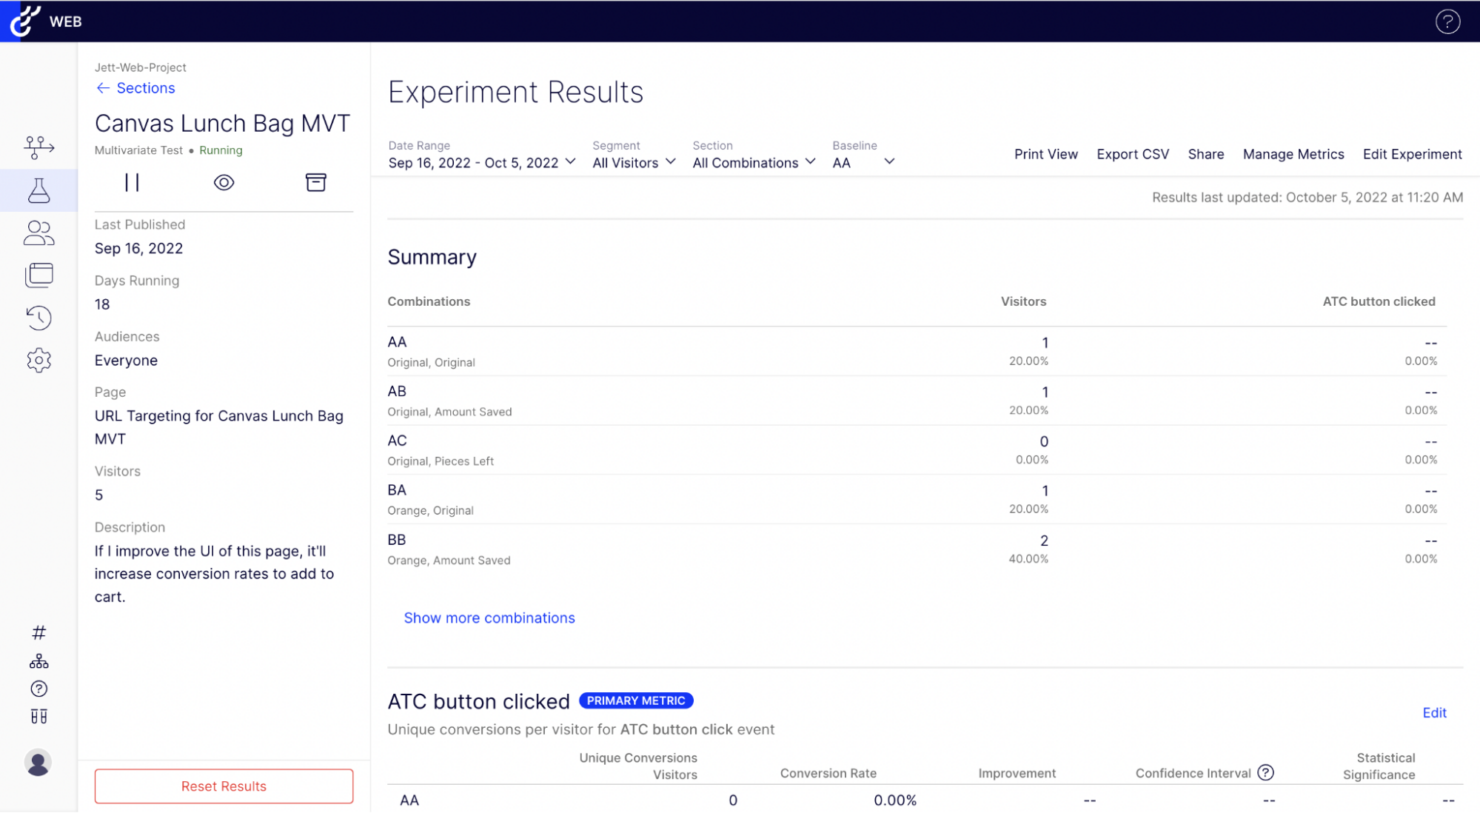The image size is (1480, 813).
Task: Edit the ATC button clicked primary metric
Action: coord(1434,712)
